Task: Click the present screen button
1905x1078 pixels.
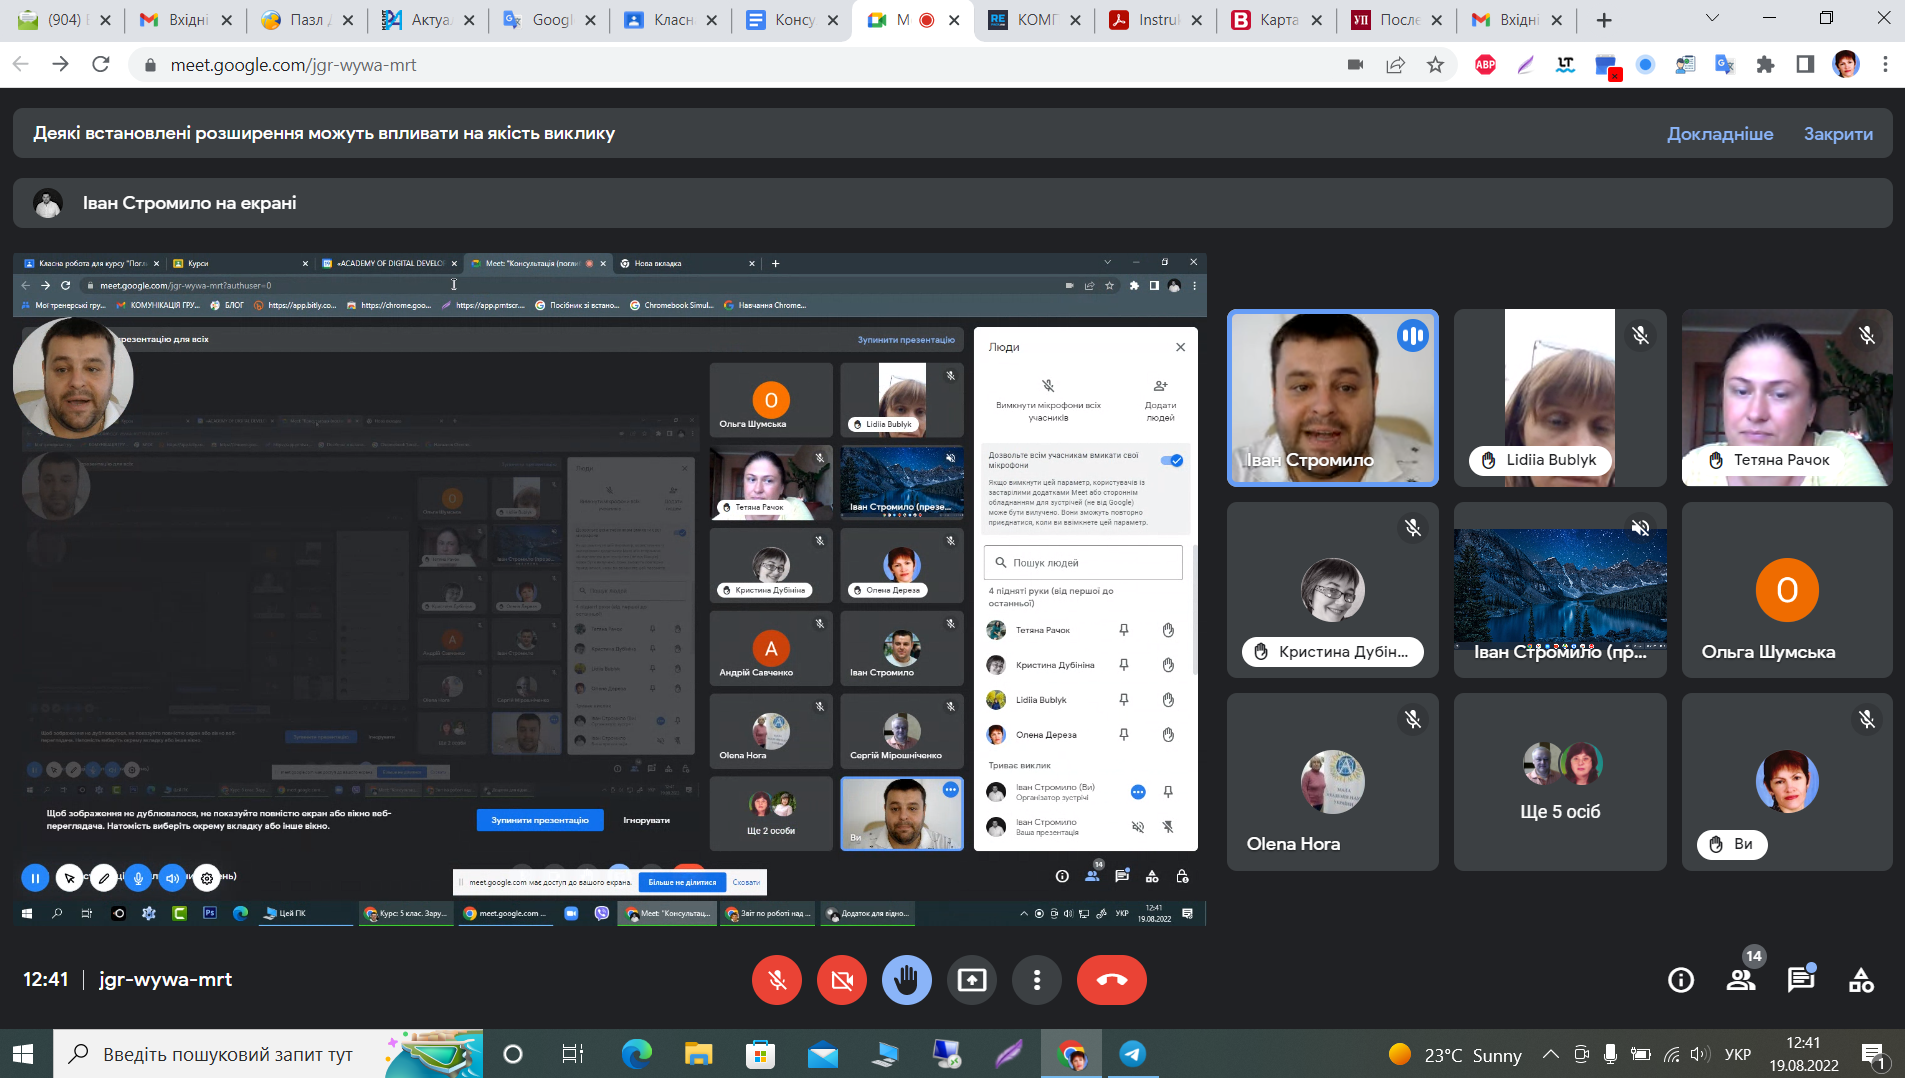Action: click(972, 980)
